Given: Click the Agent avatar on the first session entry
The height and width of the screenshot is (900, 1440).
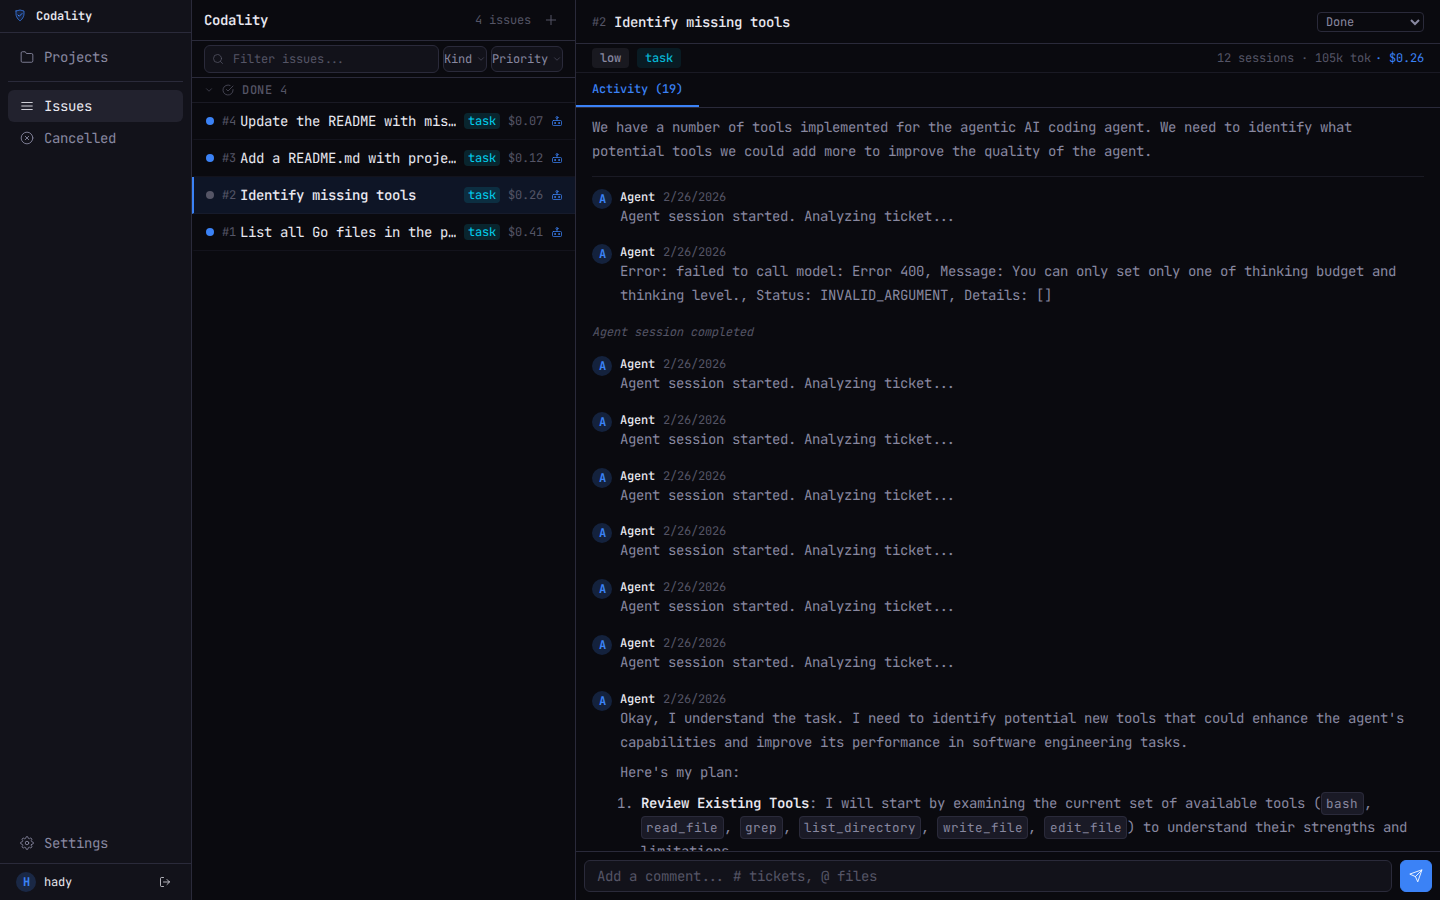Looking at the screenshot, I should [x=601, y=199].
